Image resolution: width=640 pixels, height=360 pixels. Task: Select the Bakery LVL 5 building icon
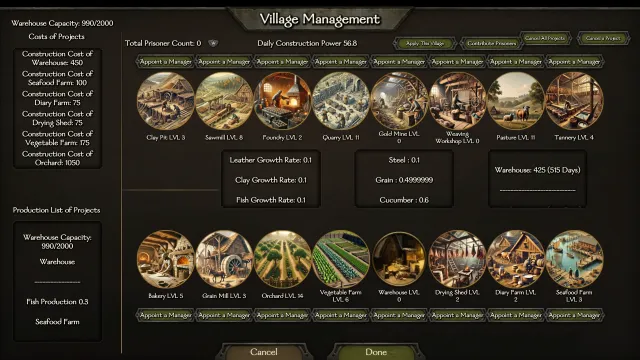pyautogui.click(x=165, y=259)
